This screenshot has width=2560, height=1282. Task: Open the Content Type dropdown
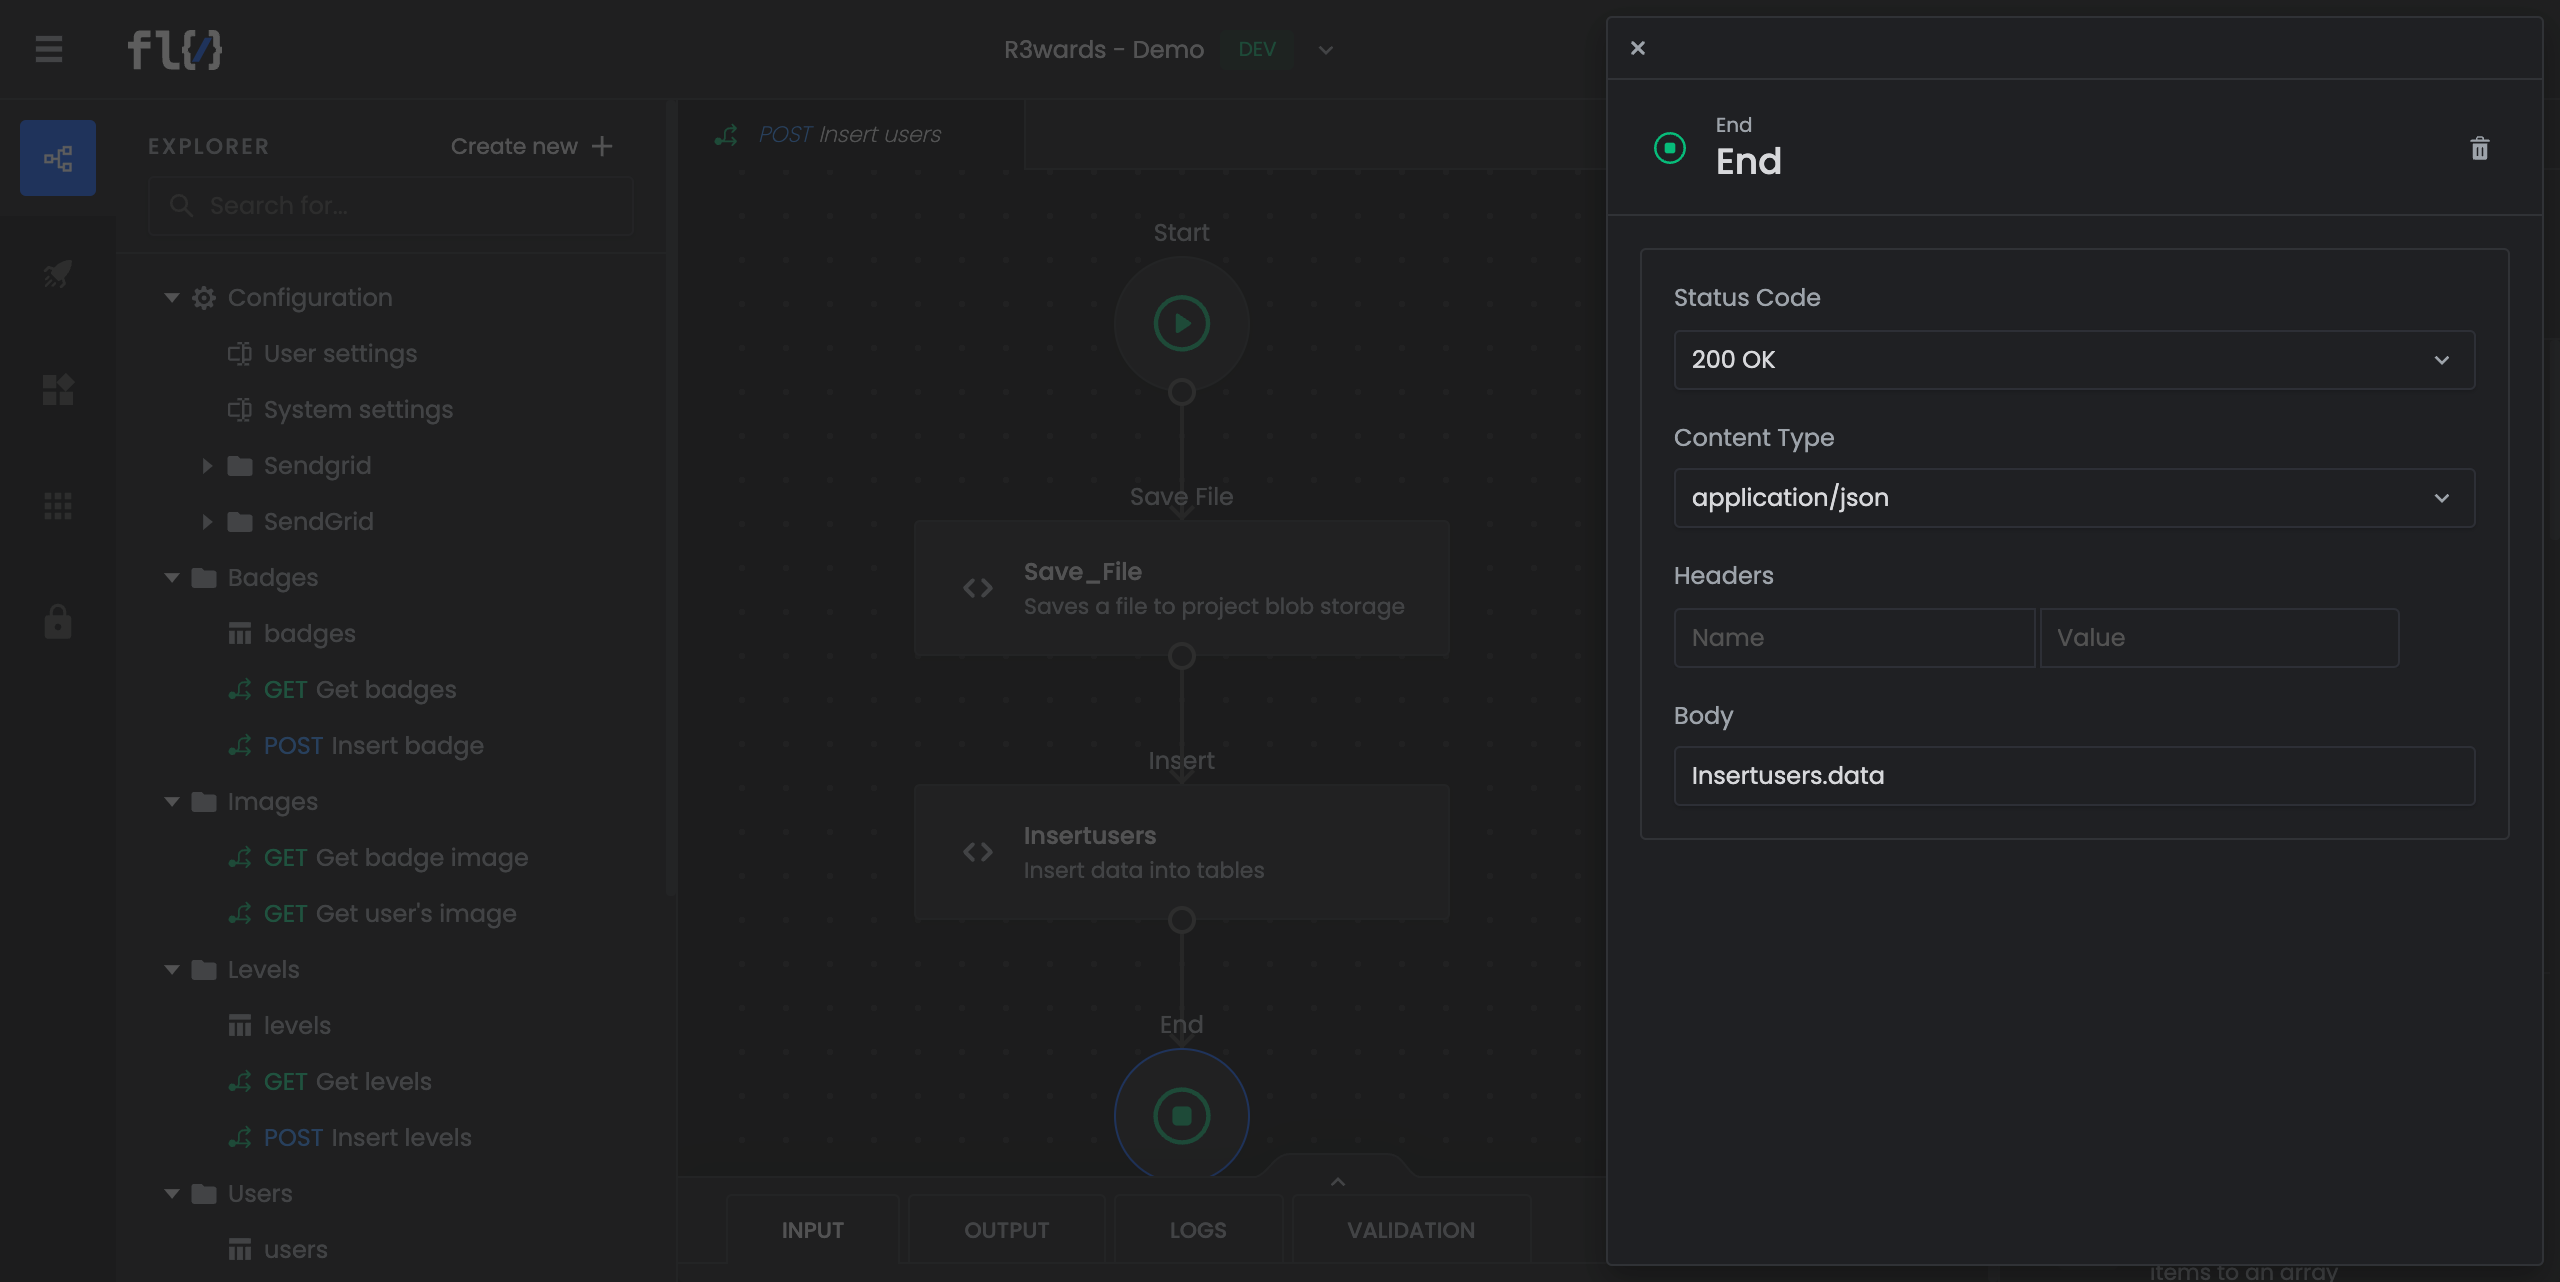[2074, 498]
